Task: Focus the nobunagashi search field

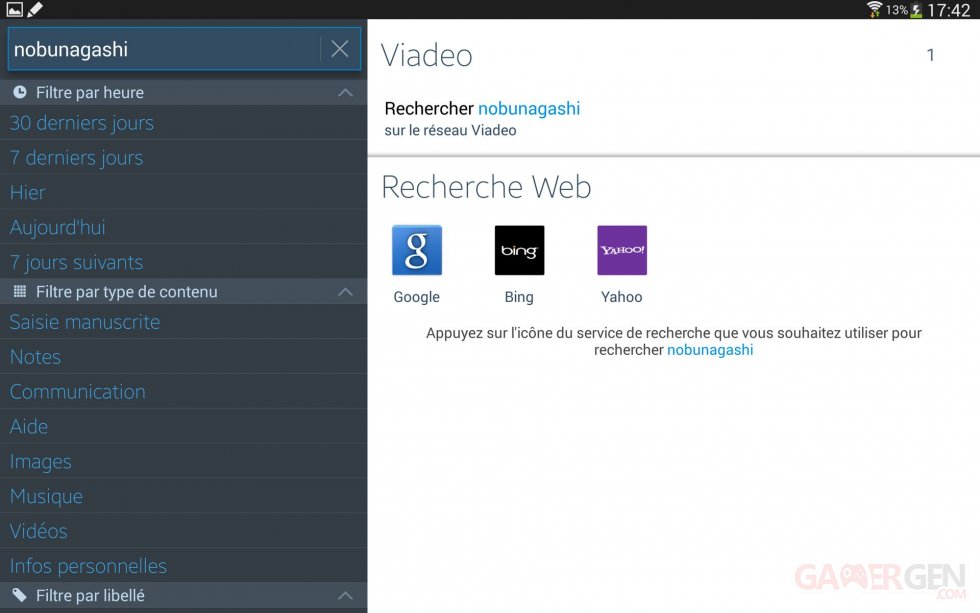Action: 160,49
